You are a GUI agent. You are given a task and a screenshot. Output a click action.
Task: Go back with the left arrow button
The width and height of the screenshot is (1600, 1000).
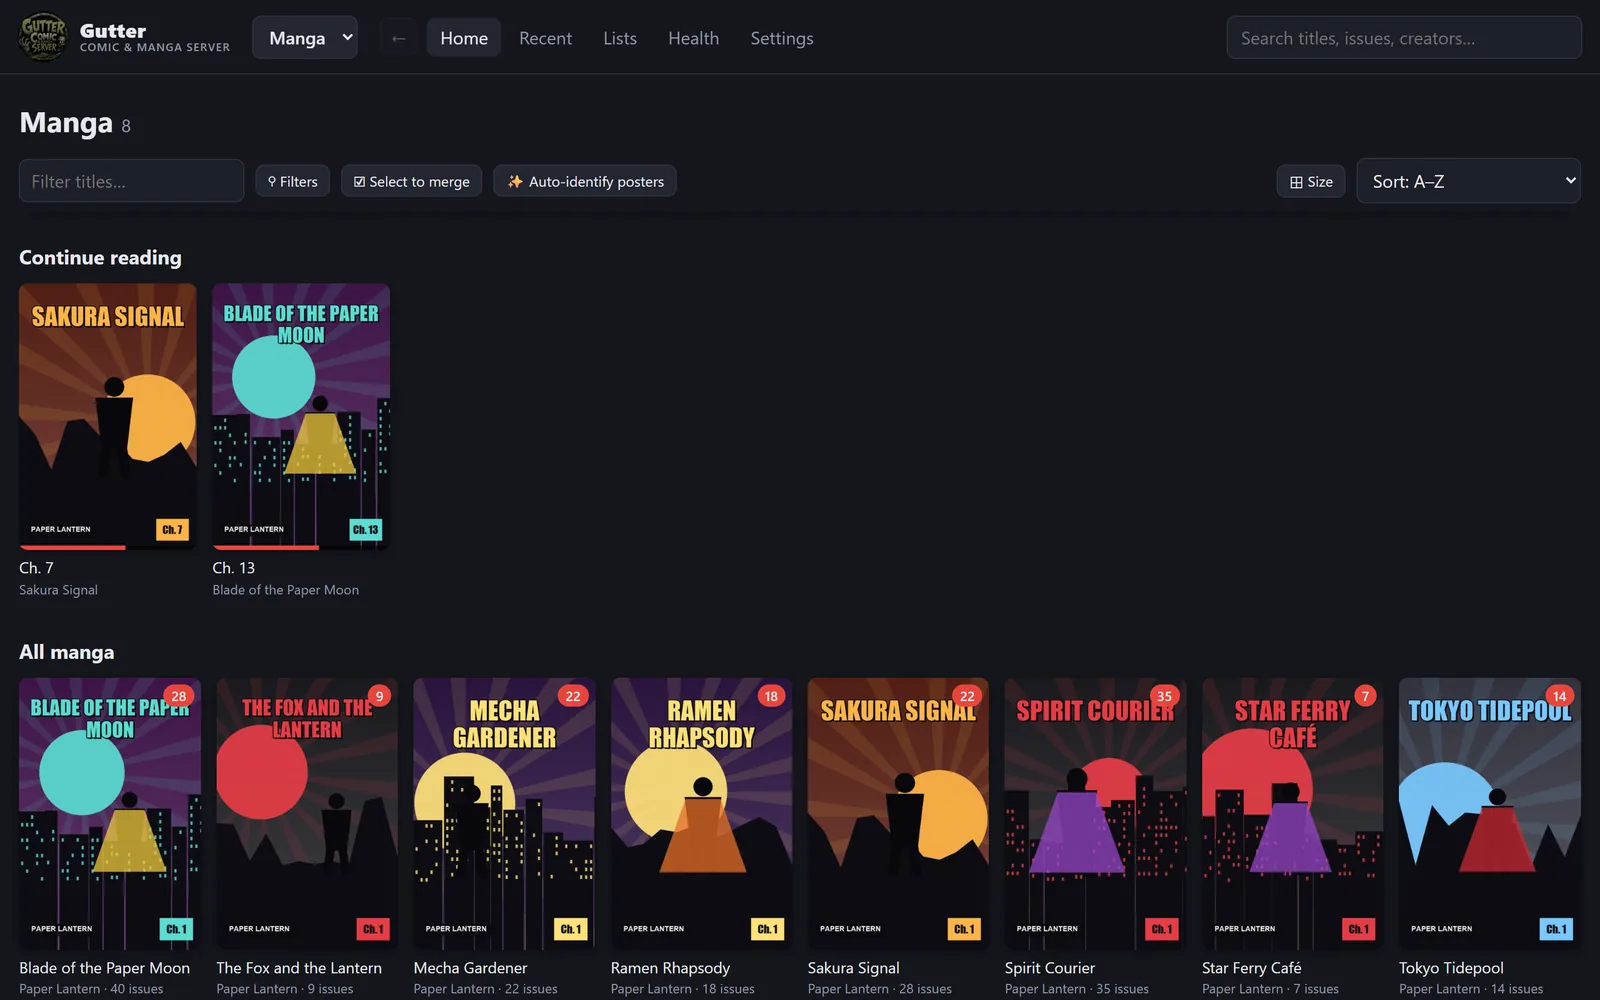pyautogui.click(x=398, y=38)
